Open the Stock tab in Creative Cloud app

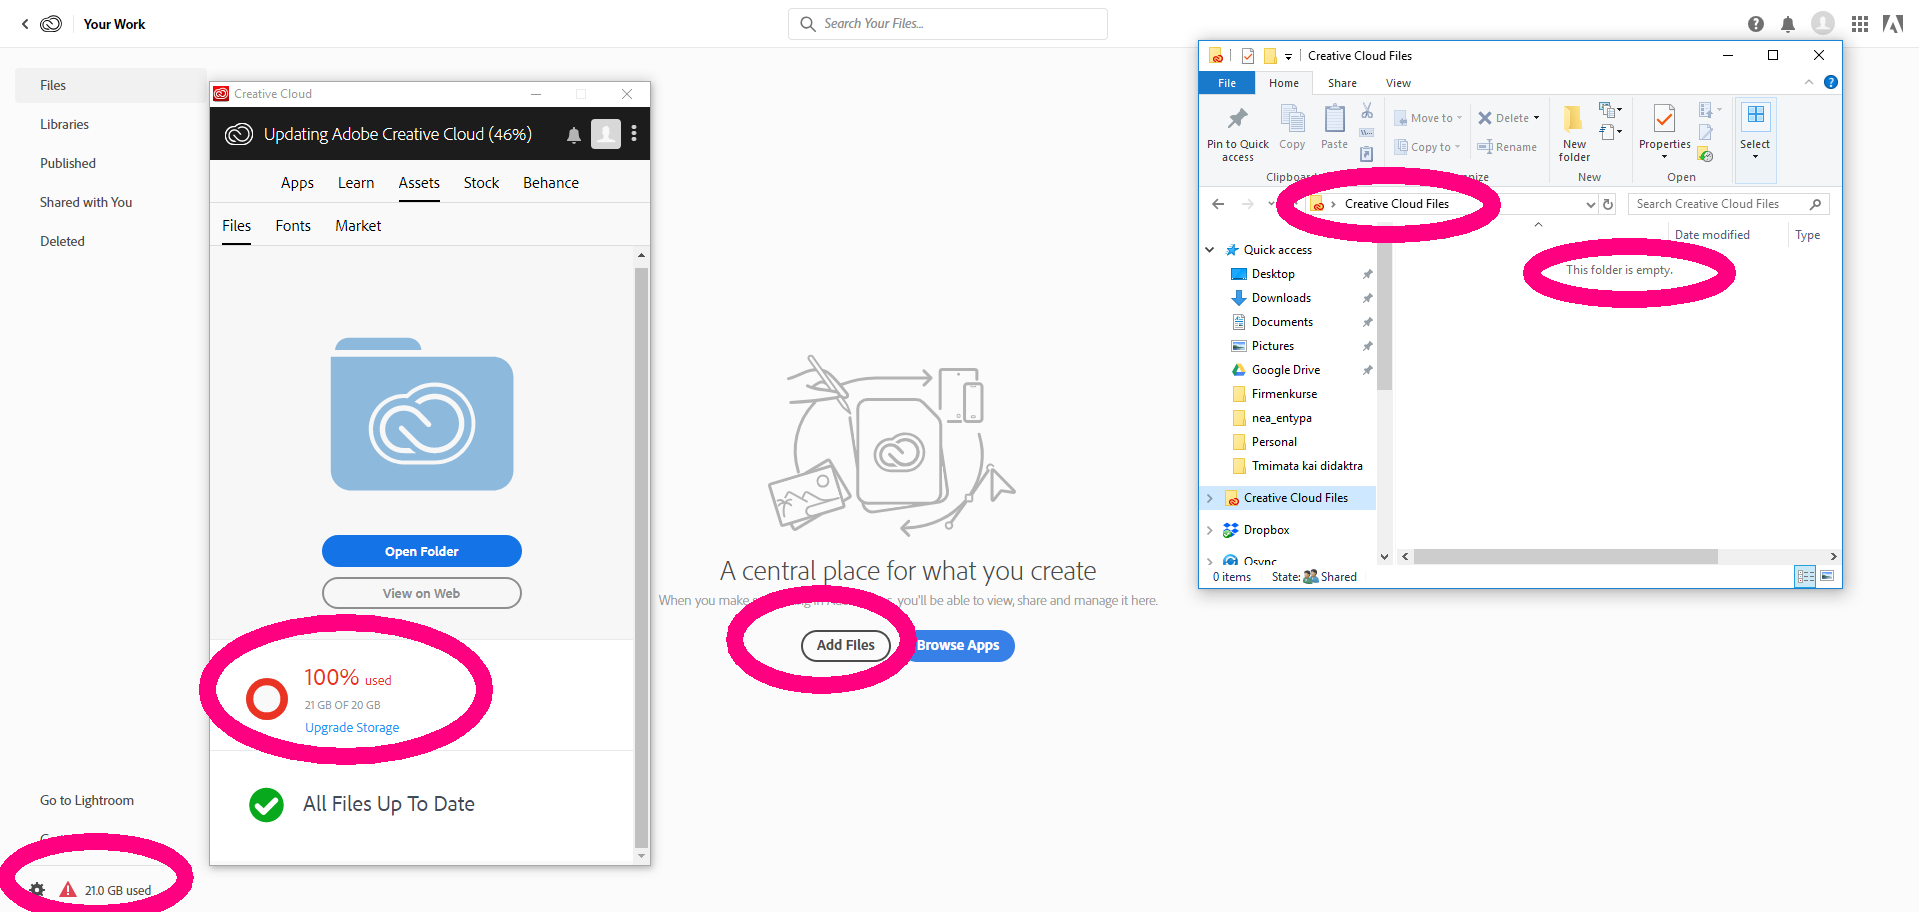pyautogui.click(x=481, y=183)
